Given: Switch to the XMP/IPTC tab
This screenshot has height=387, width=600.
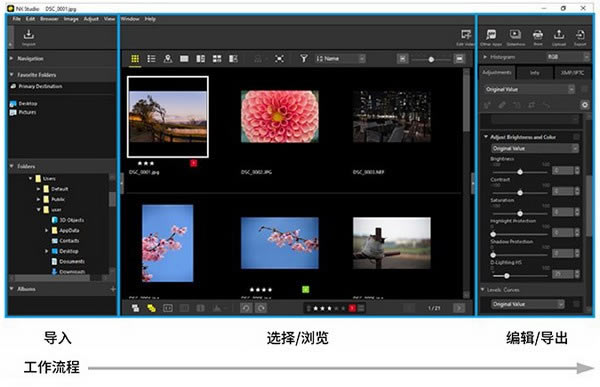Looking at the screenshot, I should (x=572, y=72).
